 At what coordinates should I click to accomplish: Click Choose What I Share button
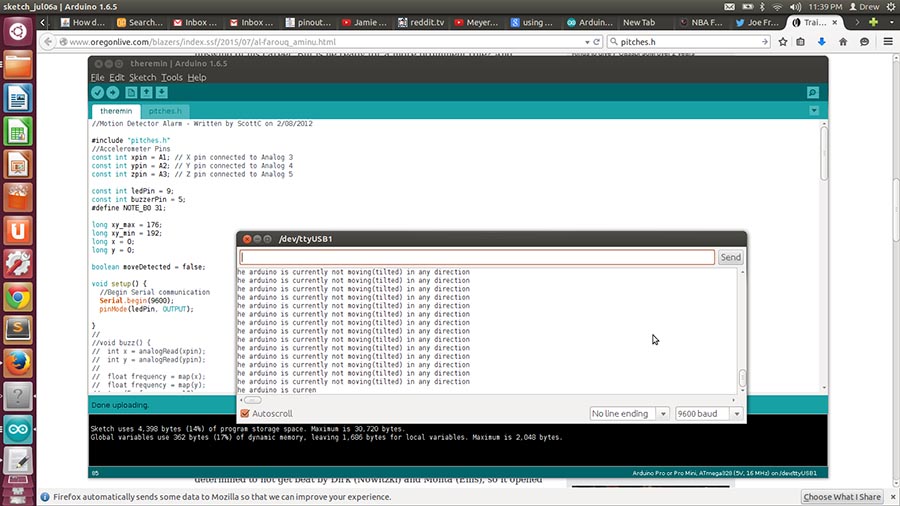(x=842, y=497)
